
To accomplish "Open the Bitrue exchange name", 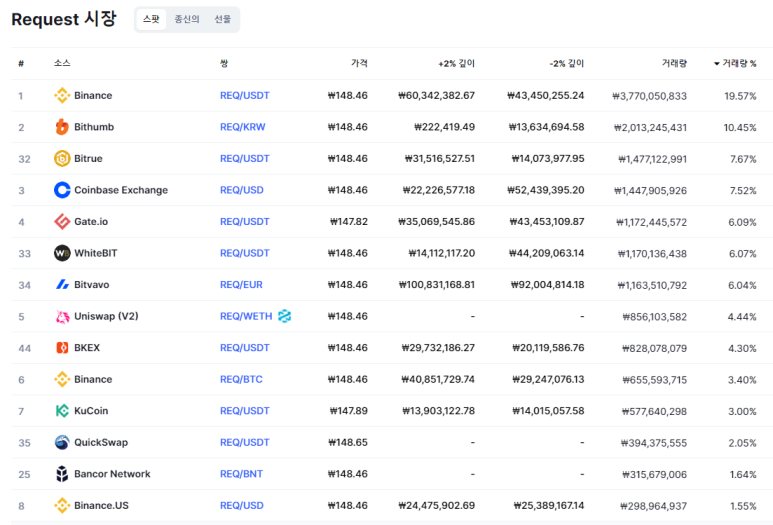I will coord(88,158).
